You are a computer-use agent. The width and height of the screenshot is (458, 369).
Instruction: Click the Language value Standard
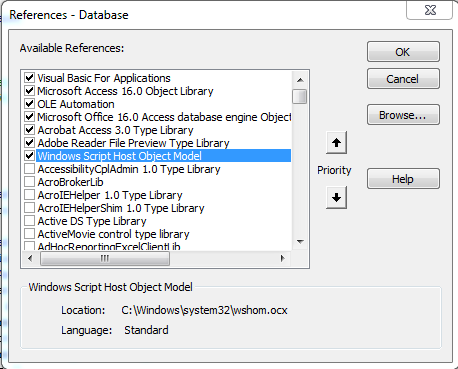click(146, 330)
